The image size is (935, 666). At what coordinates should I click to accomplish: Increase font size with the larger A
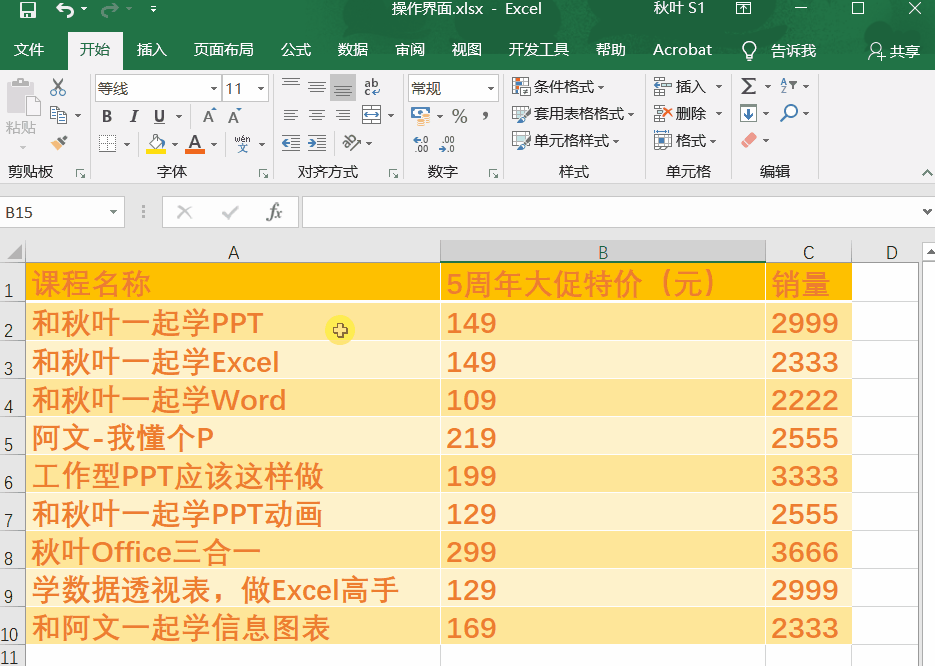coord(209,116)
